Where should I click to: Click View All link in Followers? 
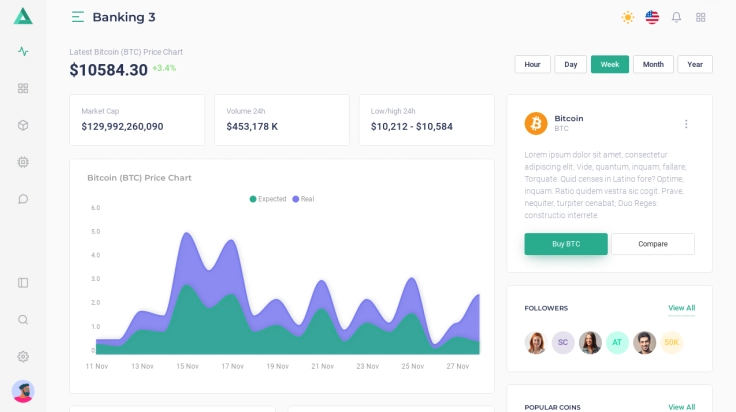(x=681, y=308)
